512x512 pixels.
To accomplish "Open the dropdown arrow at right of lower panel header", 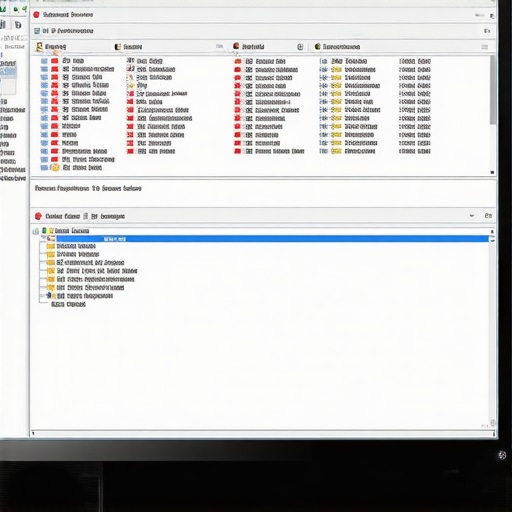I will 472,216.
